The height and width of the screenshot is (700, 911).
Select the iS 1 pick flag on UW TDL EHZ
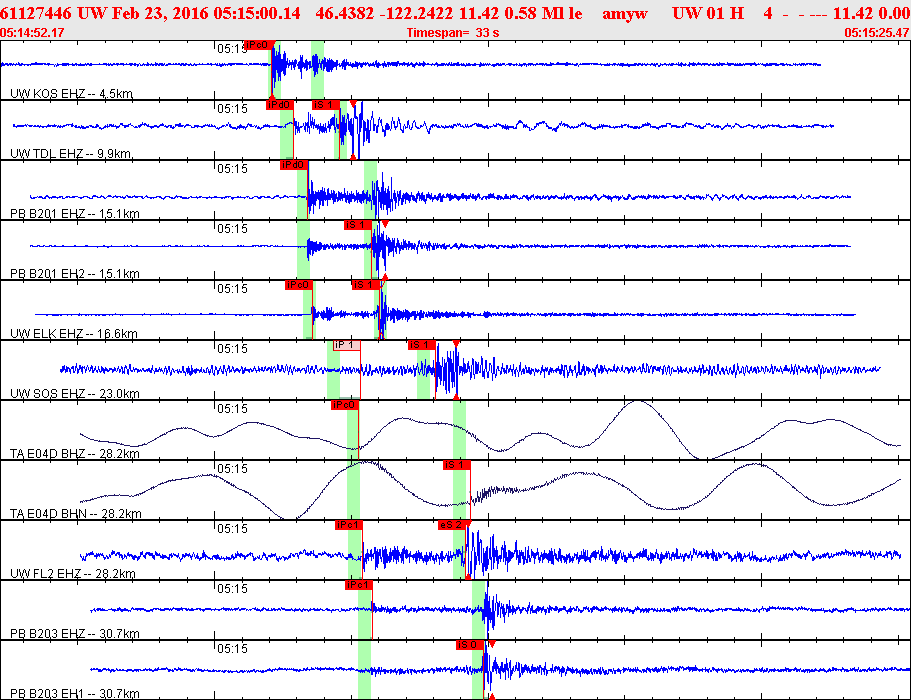pyautogui.click(x=325, y=105)
